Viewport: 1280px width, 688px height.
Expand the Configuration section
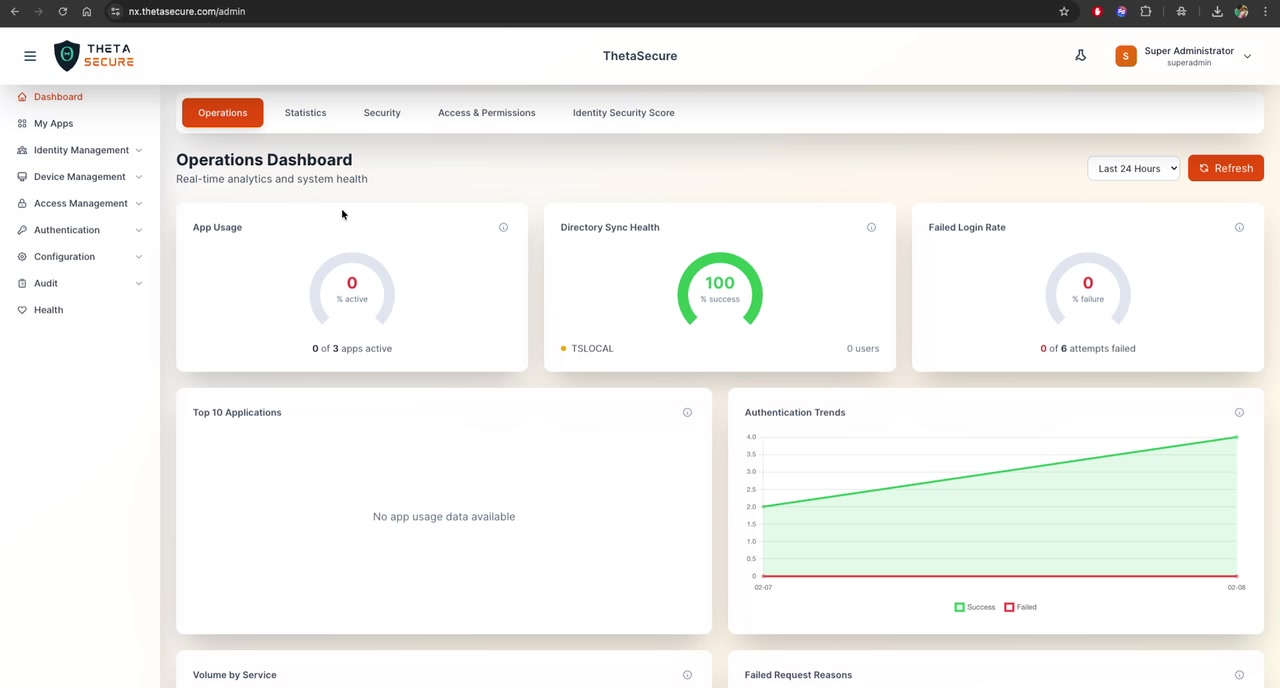click(x=64, y=256)
